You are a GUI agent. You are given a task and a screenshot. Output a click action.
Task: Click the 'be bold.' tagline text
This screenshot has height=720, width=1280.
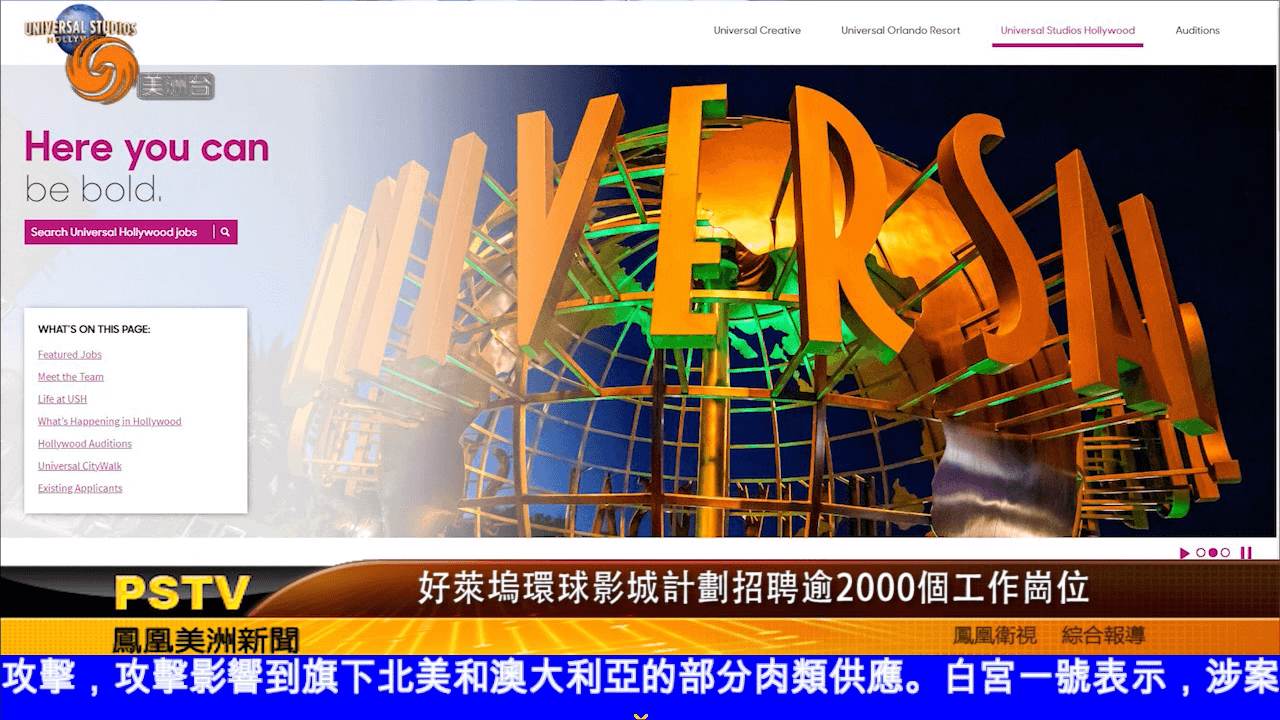point(94,189)
